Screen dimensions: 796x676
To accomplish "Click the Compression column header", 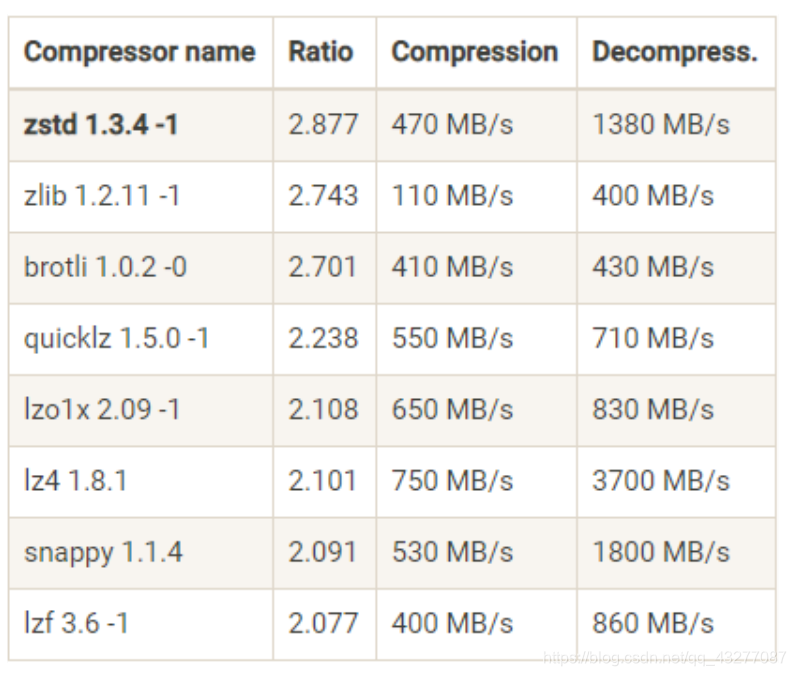I will coord(476,52).
